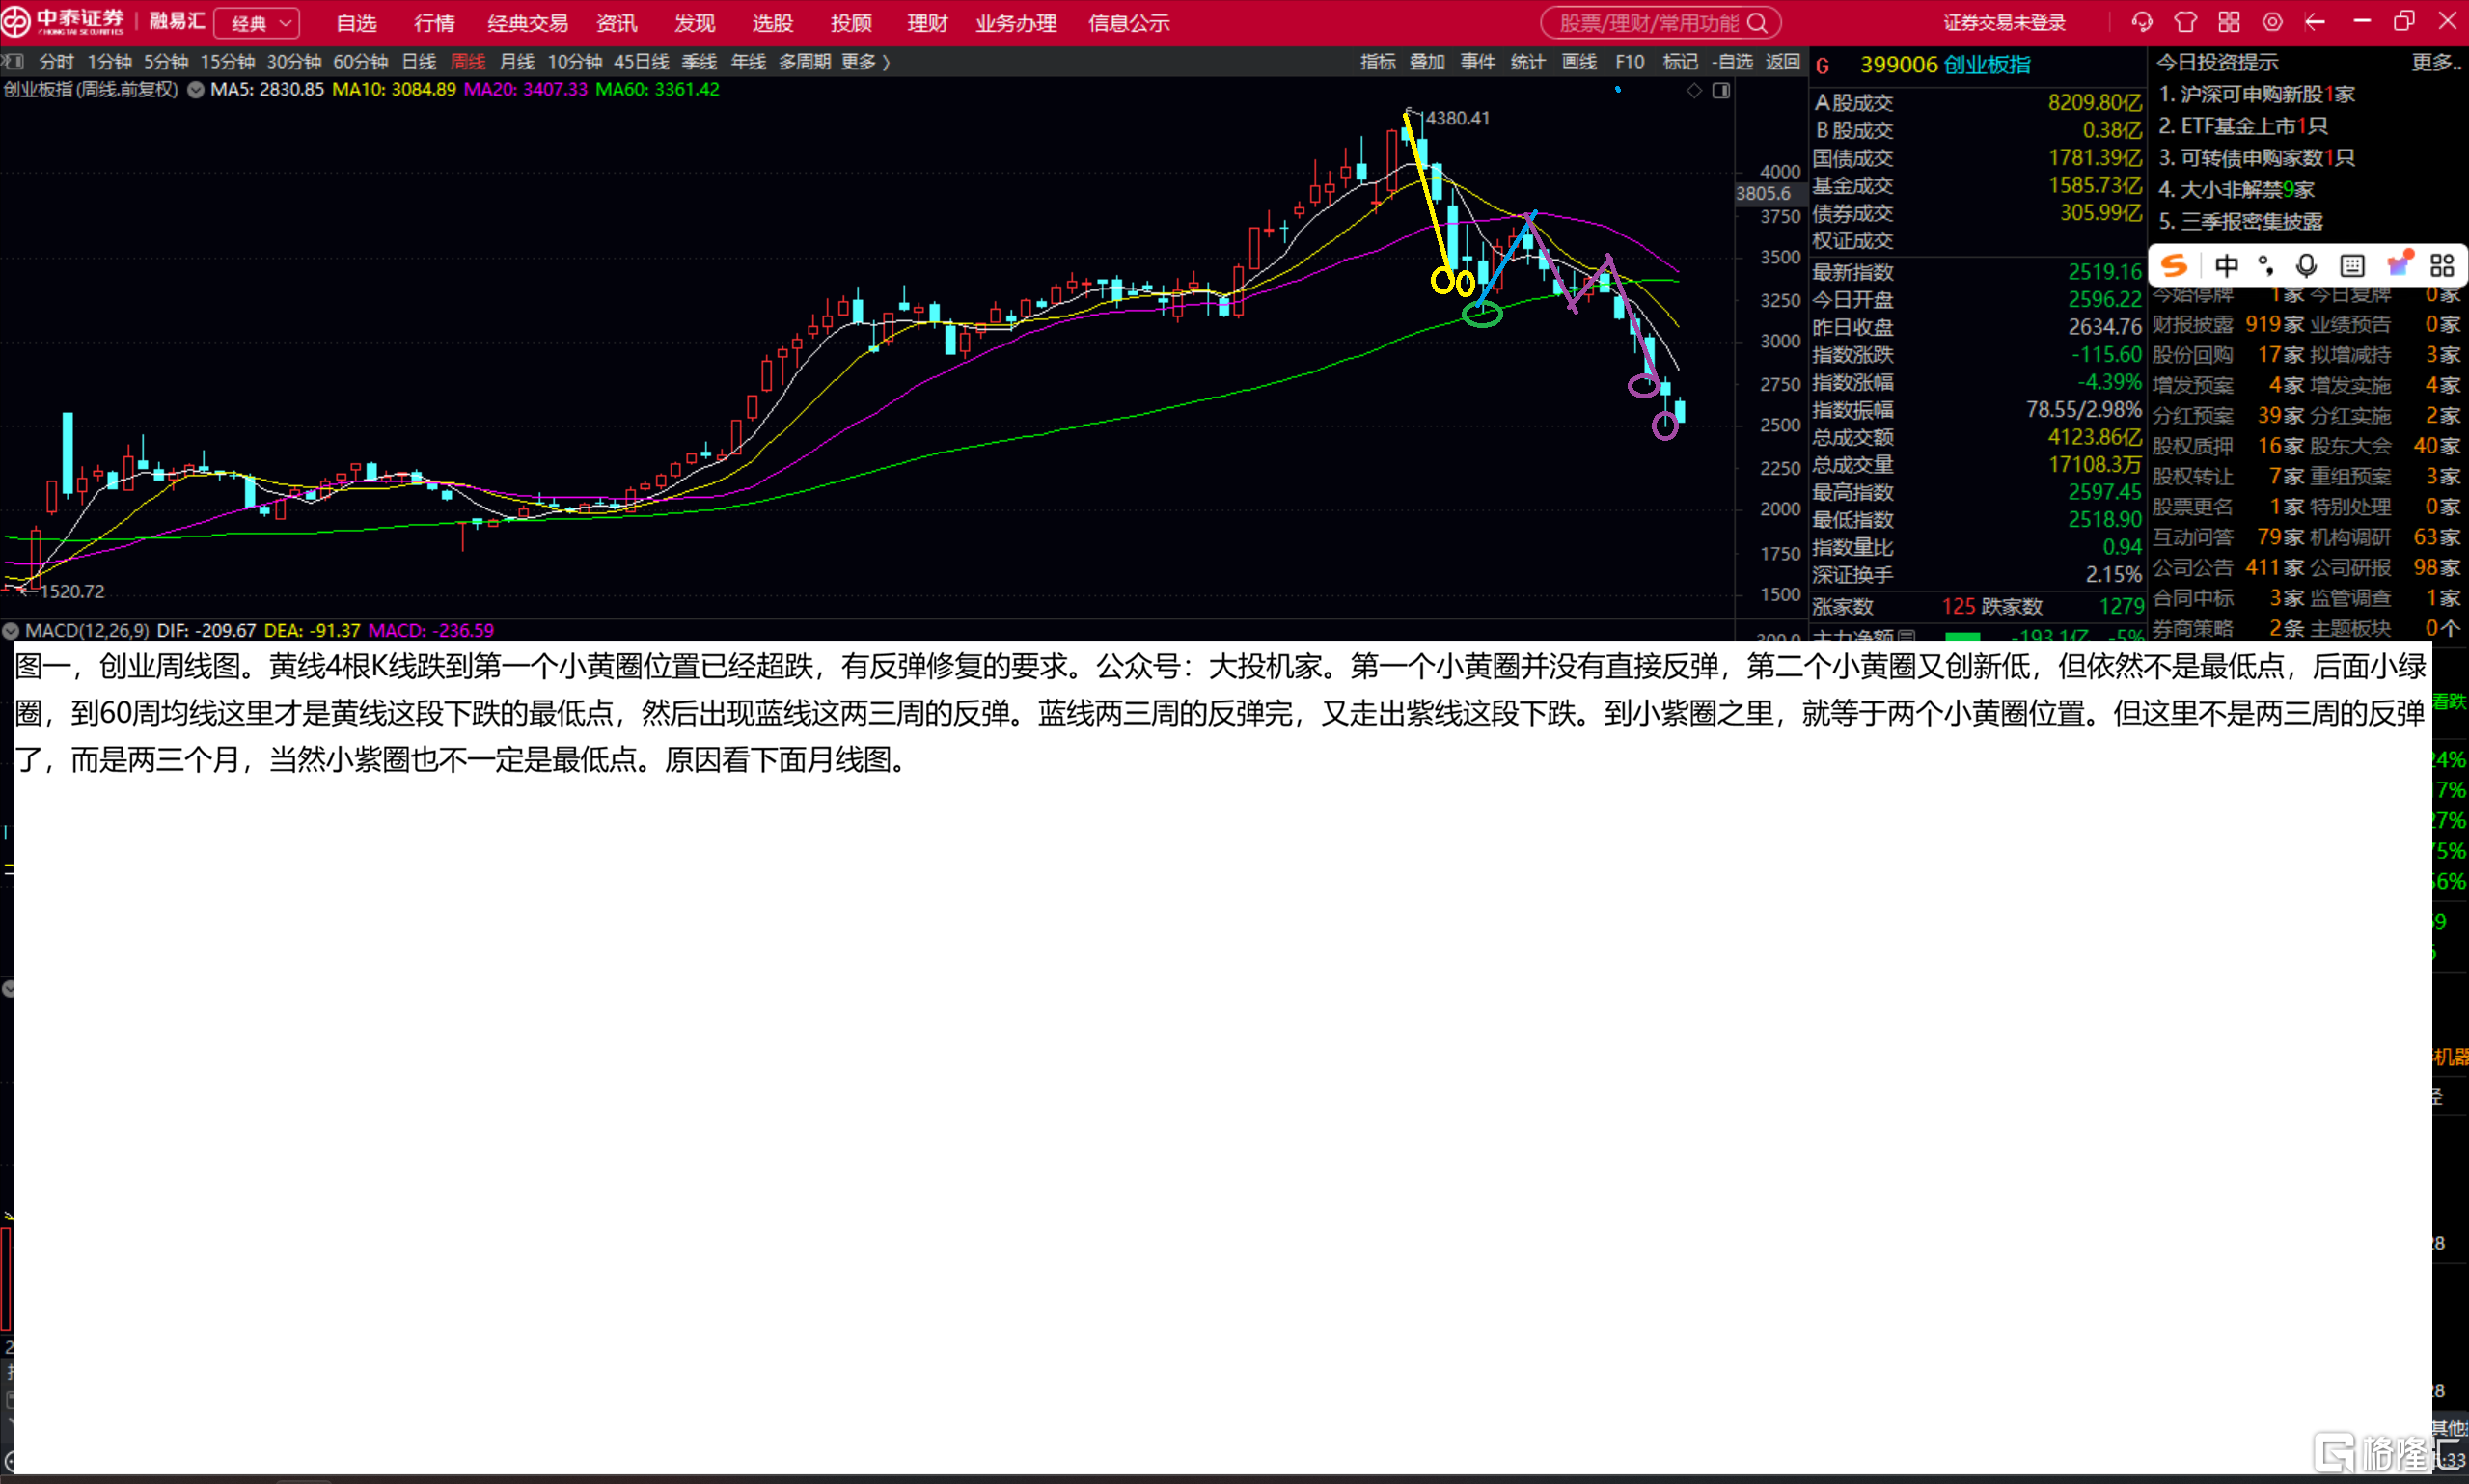Viewport: 2469px width, 1484px height.
Task: Switch input language with 中 icon
Action: 2226,265
